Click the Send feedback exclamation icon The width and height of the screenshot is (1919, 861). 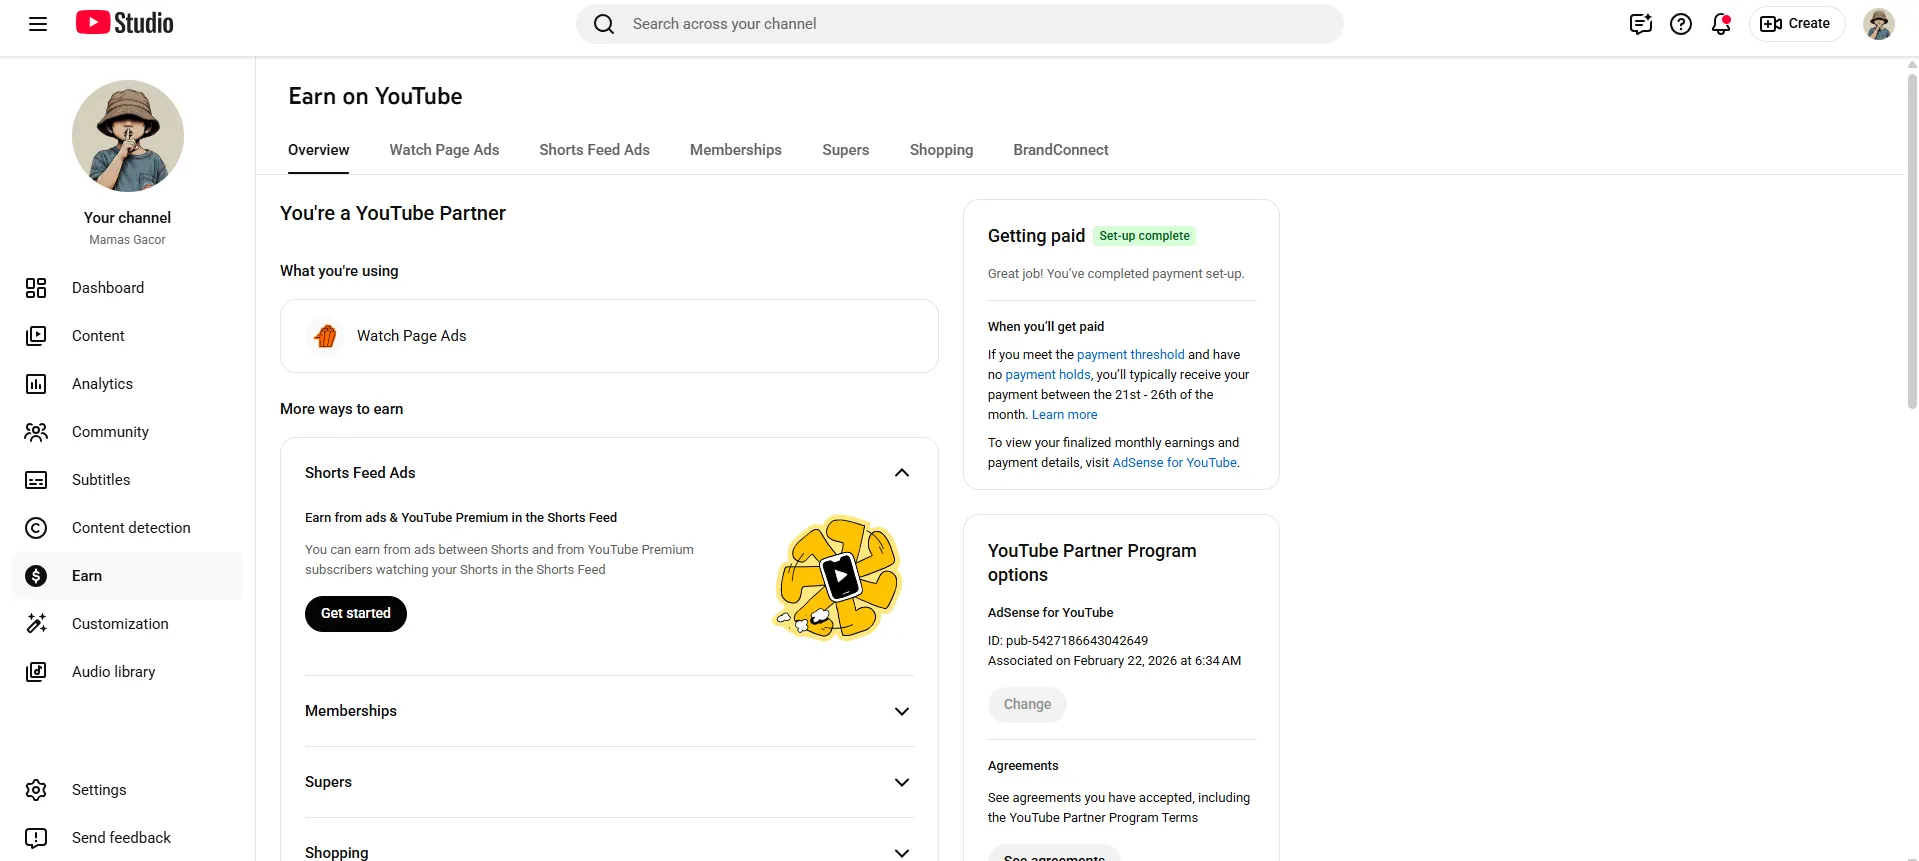point(36,838)
